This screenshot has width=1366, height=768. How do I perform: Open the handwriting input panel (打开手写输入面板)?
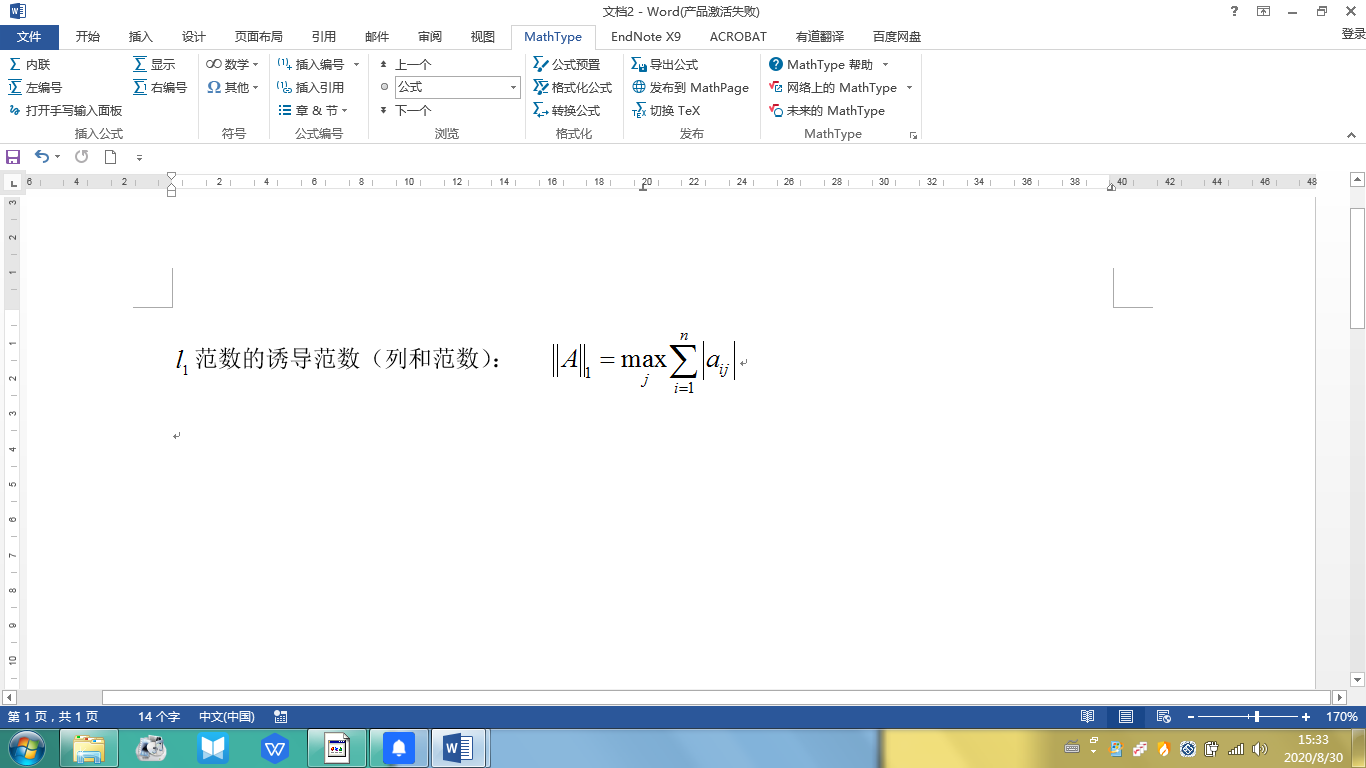(x=65, y=111)
